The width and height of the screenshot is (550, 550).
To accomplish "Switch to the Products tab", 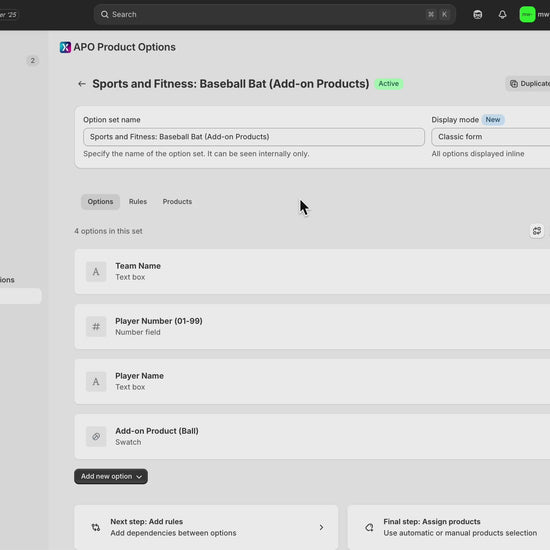I will [177, 202].
